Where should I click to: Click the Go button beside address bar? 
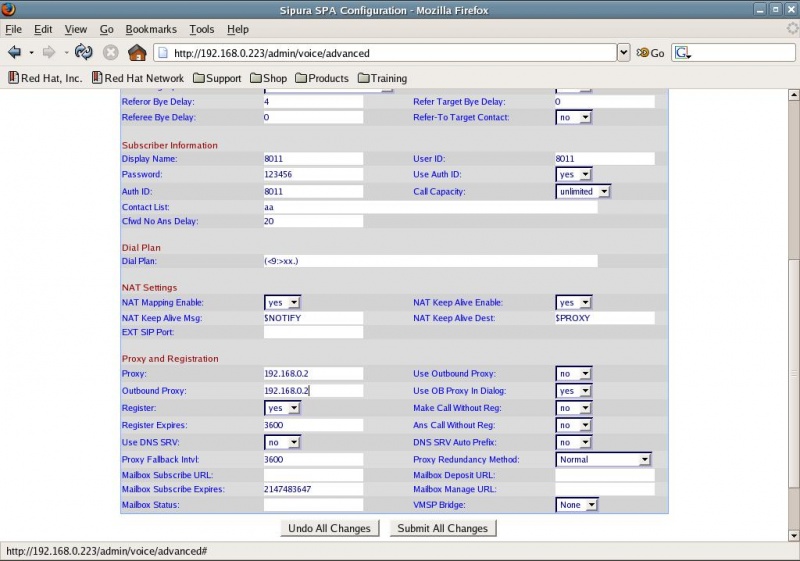[650, 53]
